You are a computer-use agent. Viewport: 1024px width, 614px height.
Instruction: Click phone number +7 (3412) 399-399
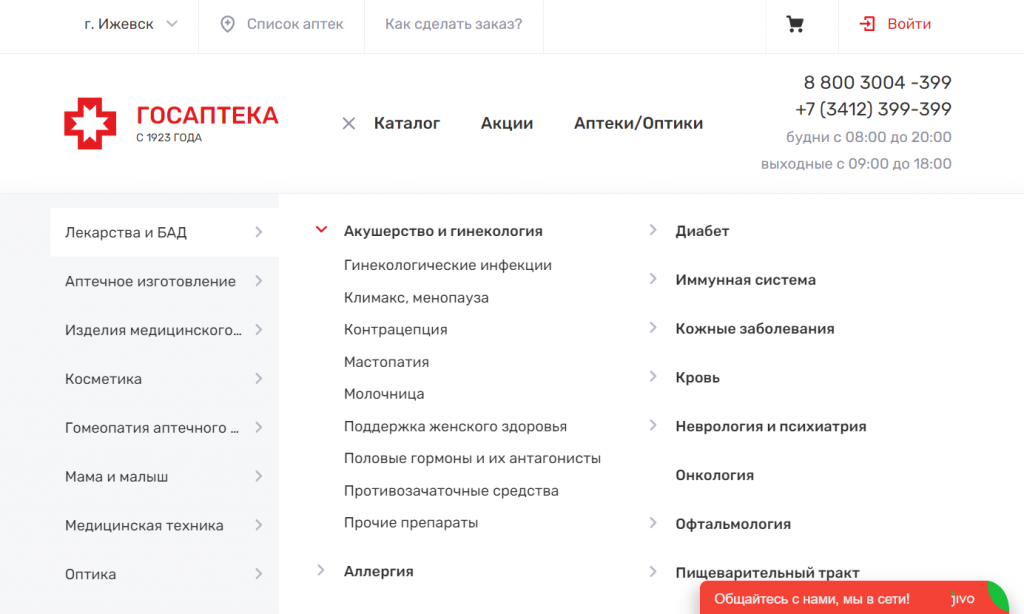click(872, 109)
